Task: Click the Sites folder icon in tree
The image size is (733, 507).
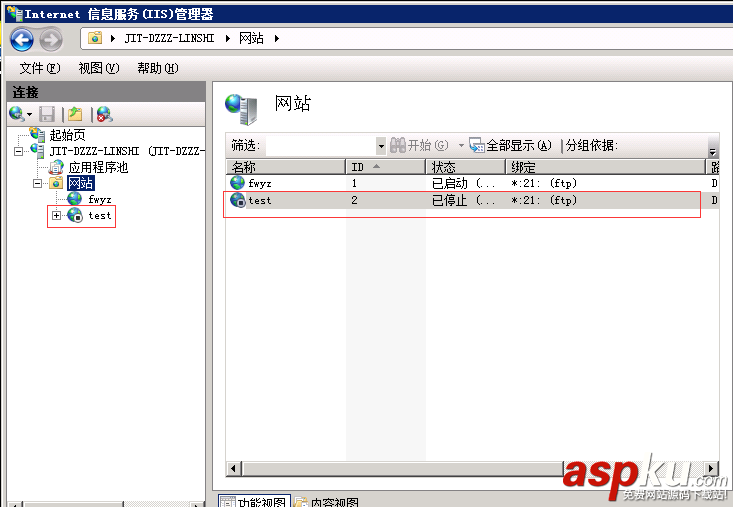Action: click(x=56, y=183)
